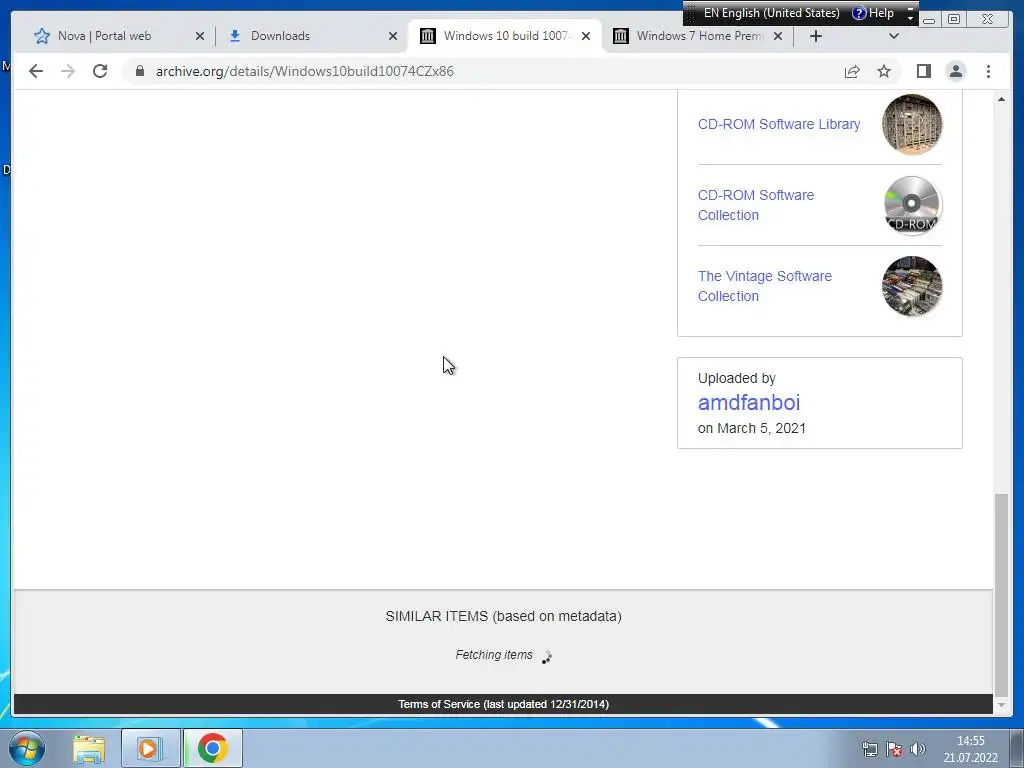The height and width of the screenshot is (768, 1024).
Task: Open Windows Explorer from taskbar
Action: pyautogui.click(x=89, y=749)
